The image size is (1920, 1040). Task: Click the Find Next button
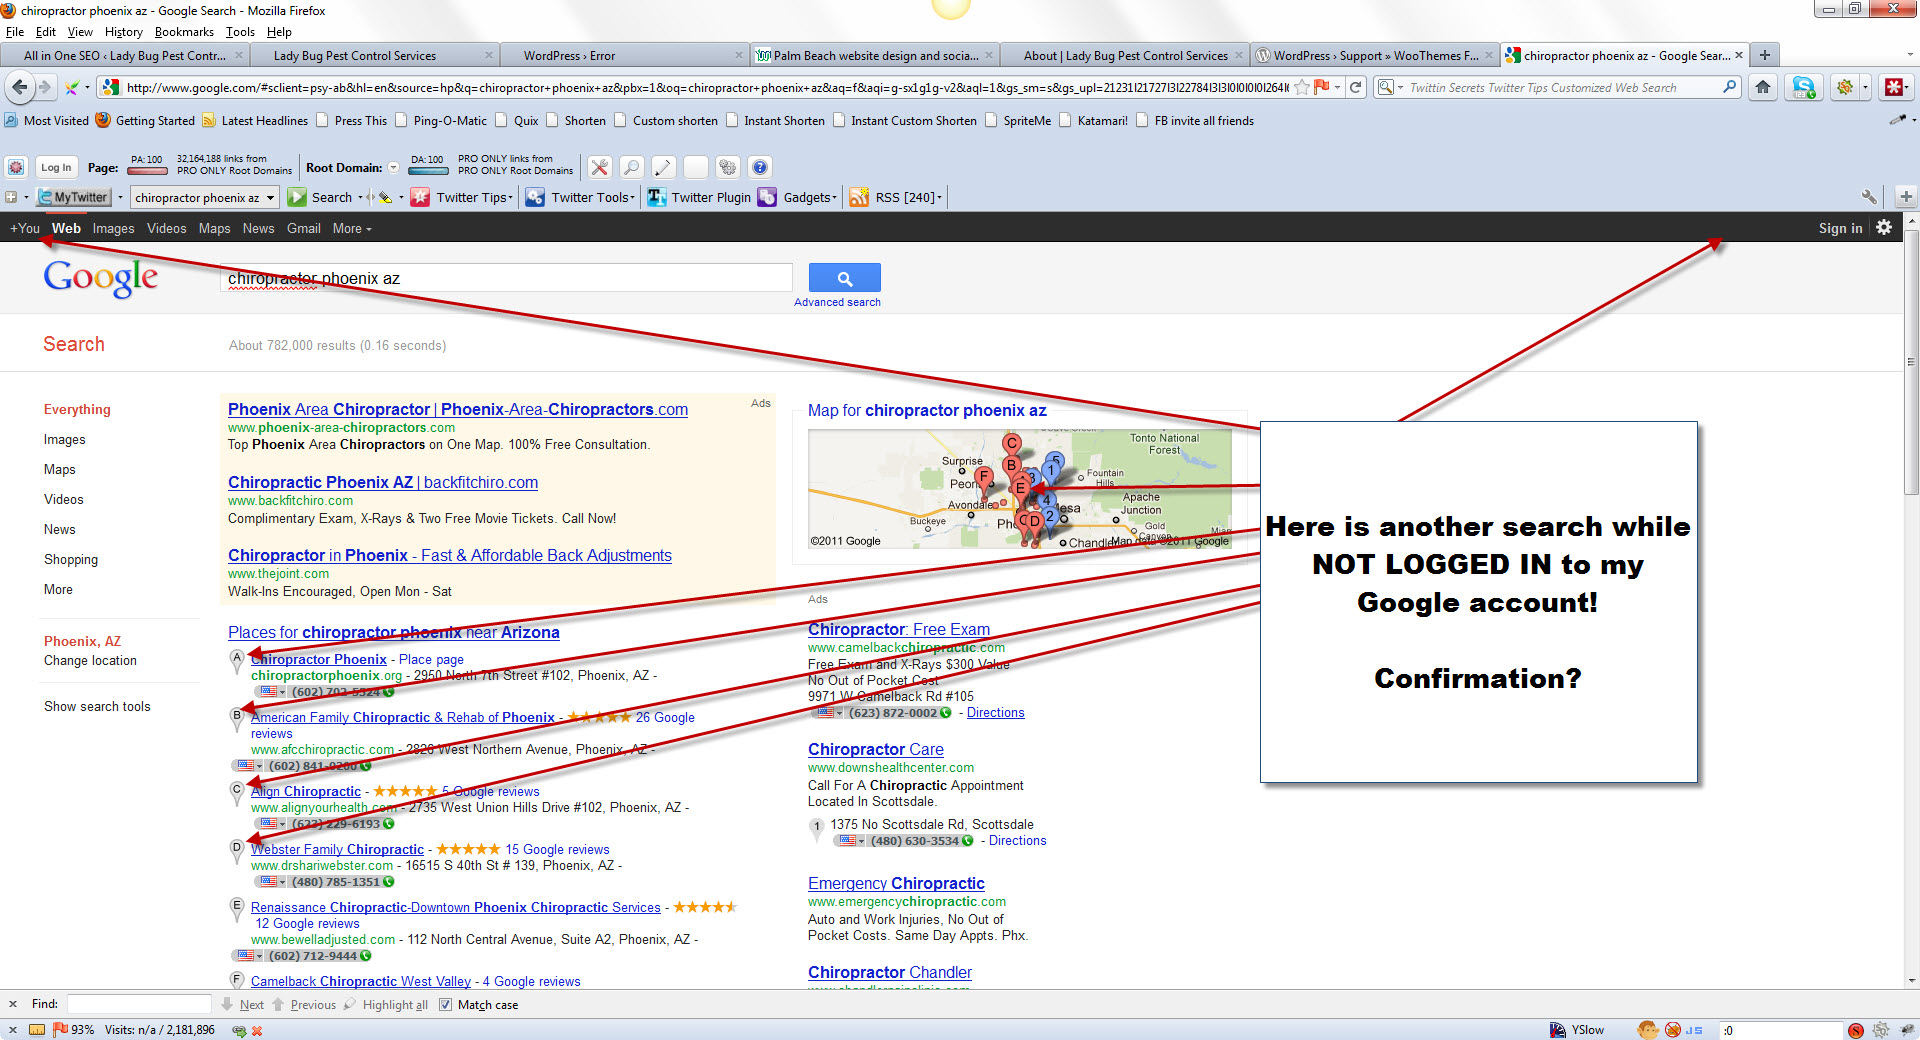tap(242, 1004)
